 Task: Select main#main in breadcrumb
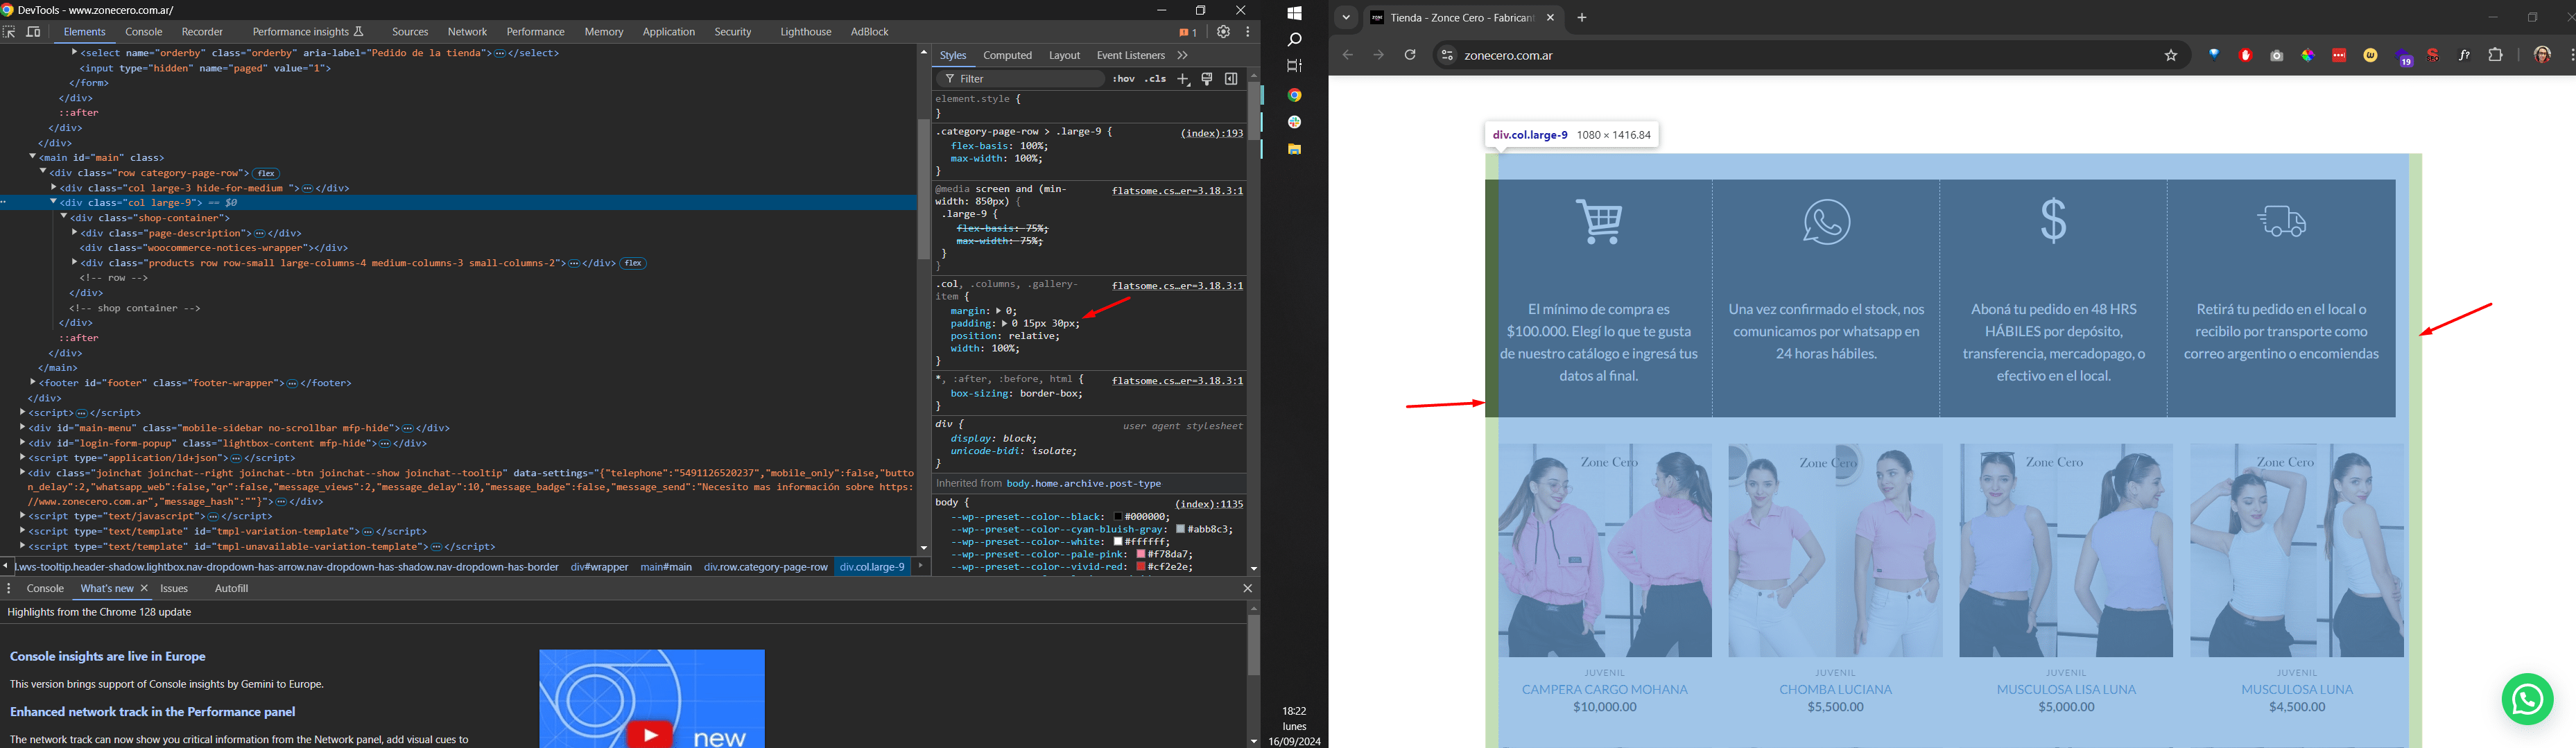coord(666,567)
